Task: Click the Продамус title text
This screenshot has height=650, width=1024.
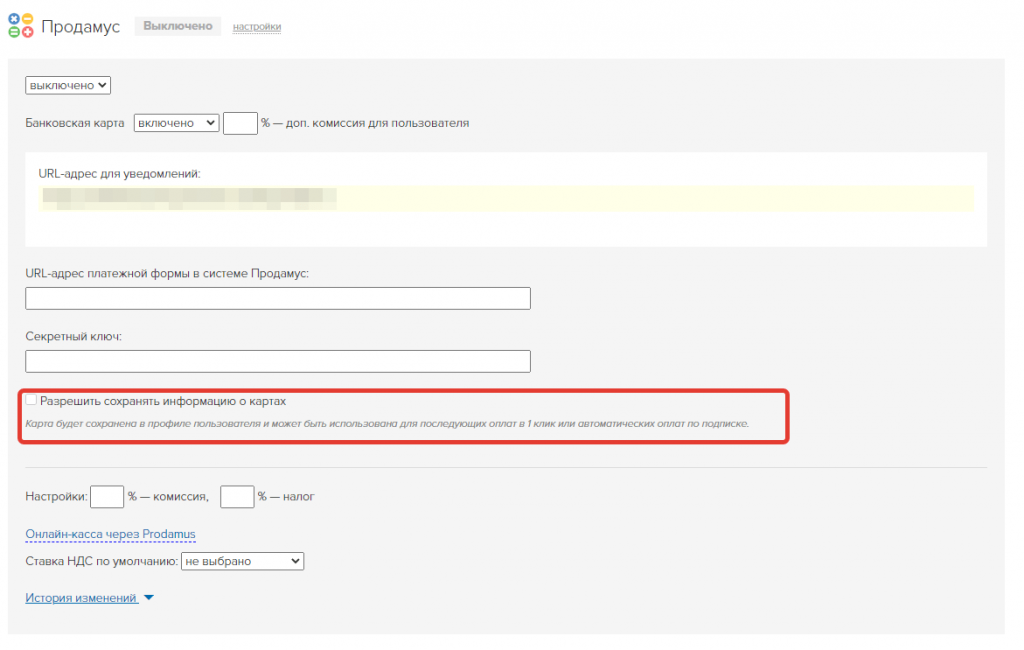Action: [80, 27]
